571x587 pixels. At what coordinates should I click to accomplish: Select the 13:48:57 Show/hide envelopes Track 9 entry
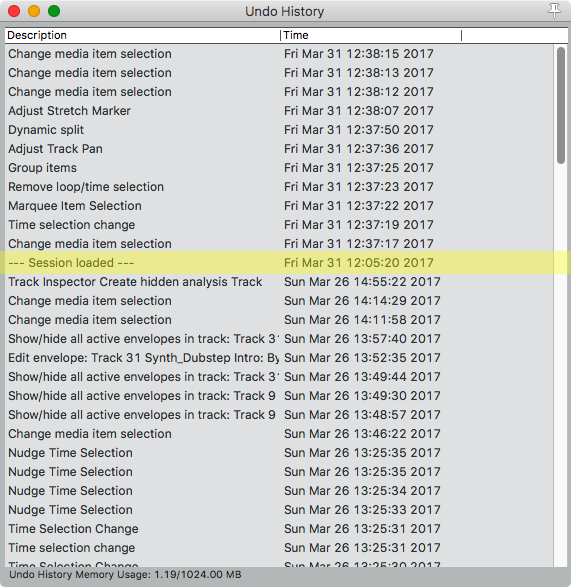coord(279,415)
